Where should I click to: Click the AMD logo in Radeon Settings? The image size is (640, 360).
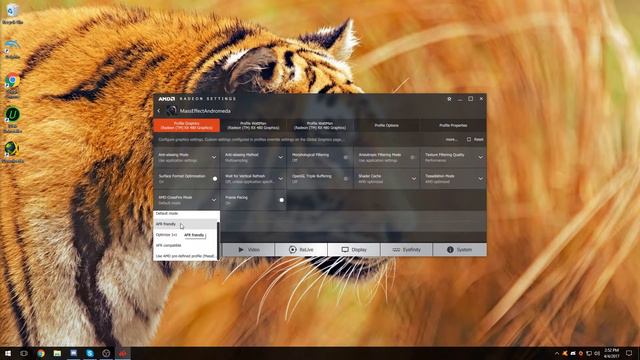coord(167,99)
